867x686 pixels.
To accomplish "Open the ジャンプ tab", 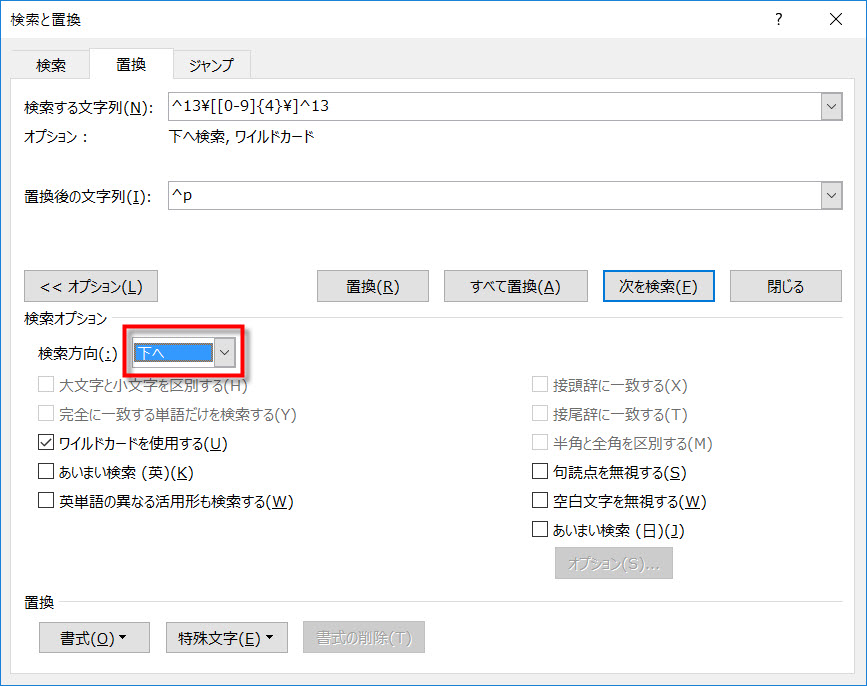I will coord(211,65).
